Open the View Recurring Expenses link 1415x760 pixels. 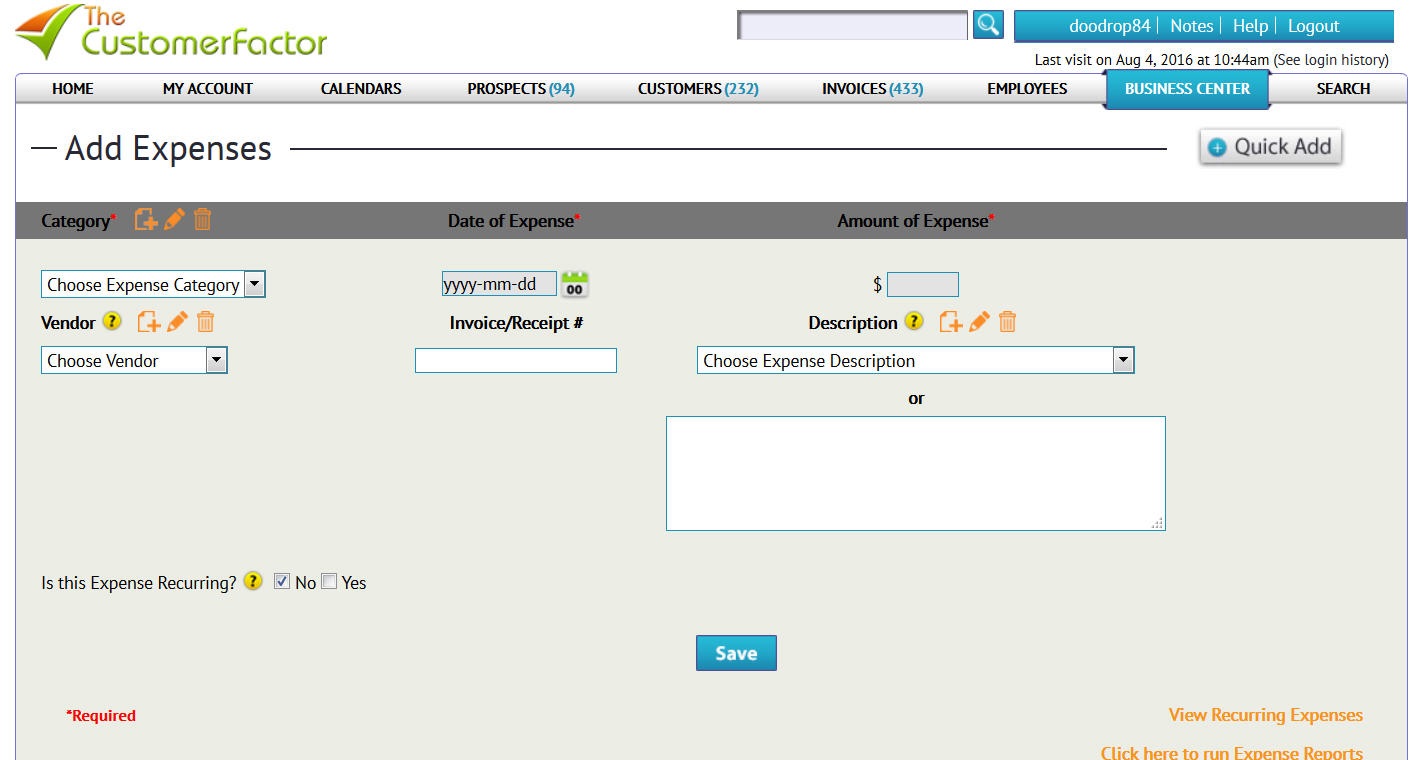(1265, 715)
